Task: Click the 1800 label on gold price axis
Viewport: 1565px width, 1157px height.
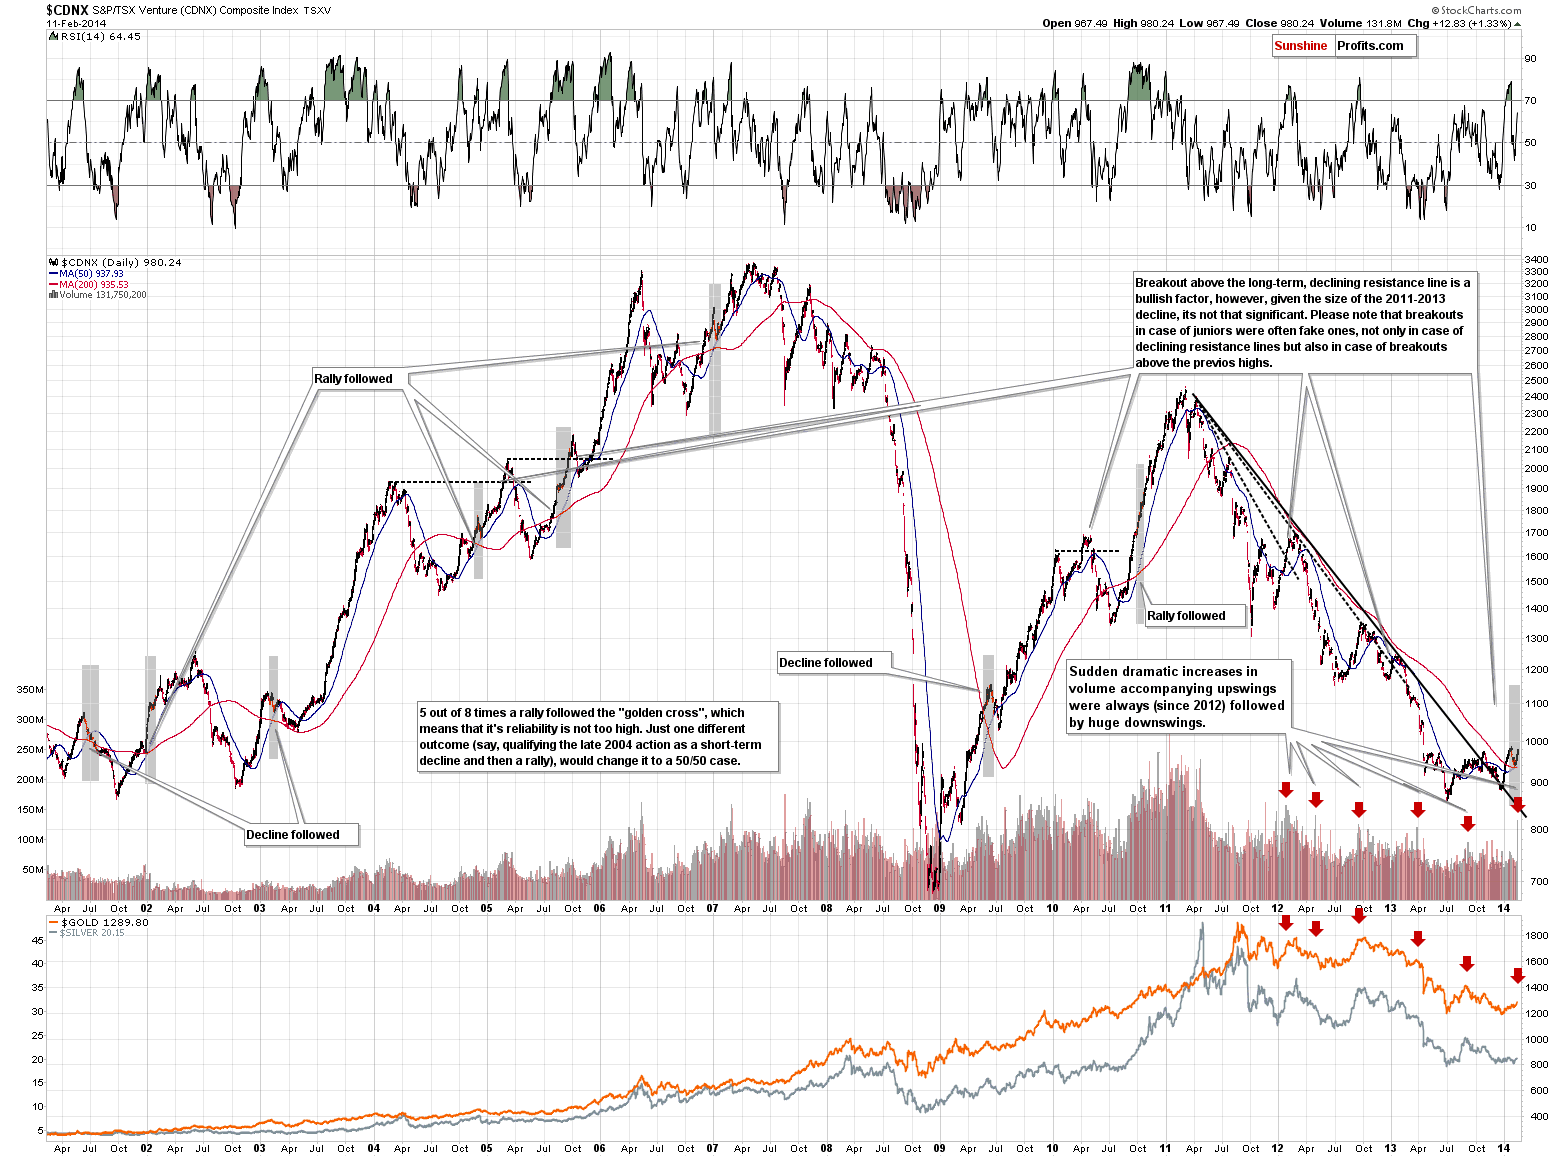Action: [x=1538, y=936]
